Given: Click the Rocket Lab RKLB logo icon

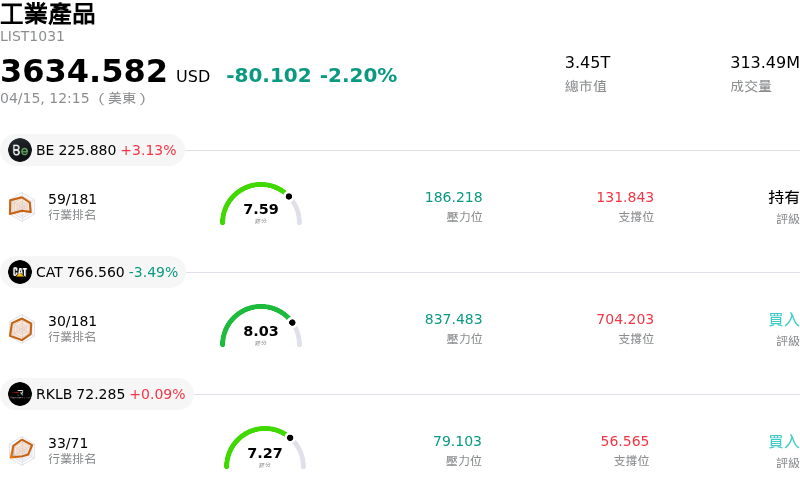Looking at the screenshot, I should pyautogui.click(x=20, y=394).
